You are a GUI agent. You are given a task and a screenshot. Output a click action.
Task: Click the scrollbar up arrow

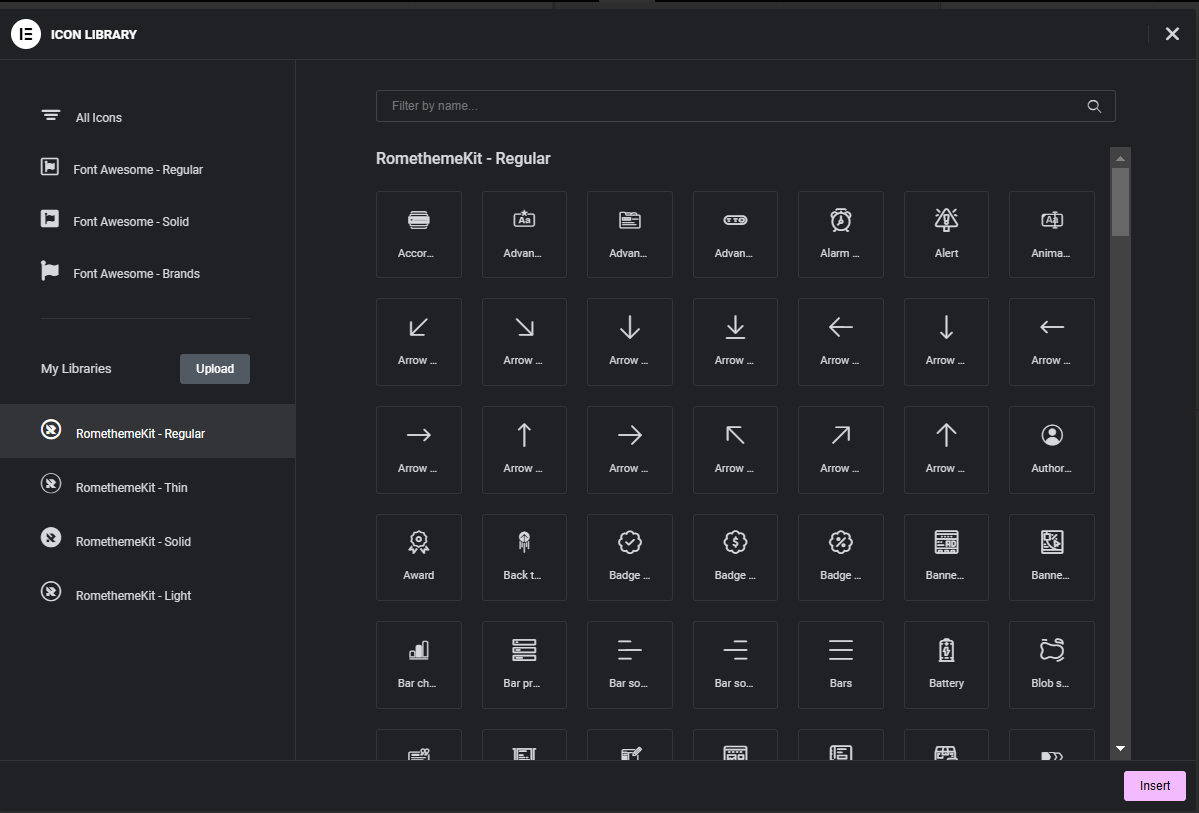point(1120,158)
